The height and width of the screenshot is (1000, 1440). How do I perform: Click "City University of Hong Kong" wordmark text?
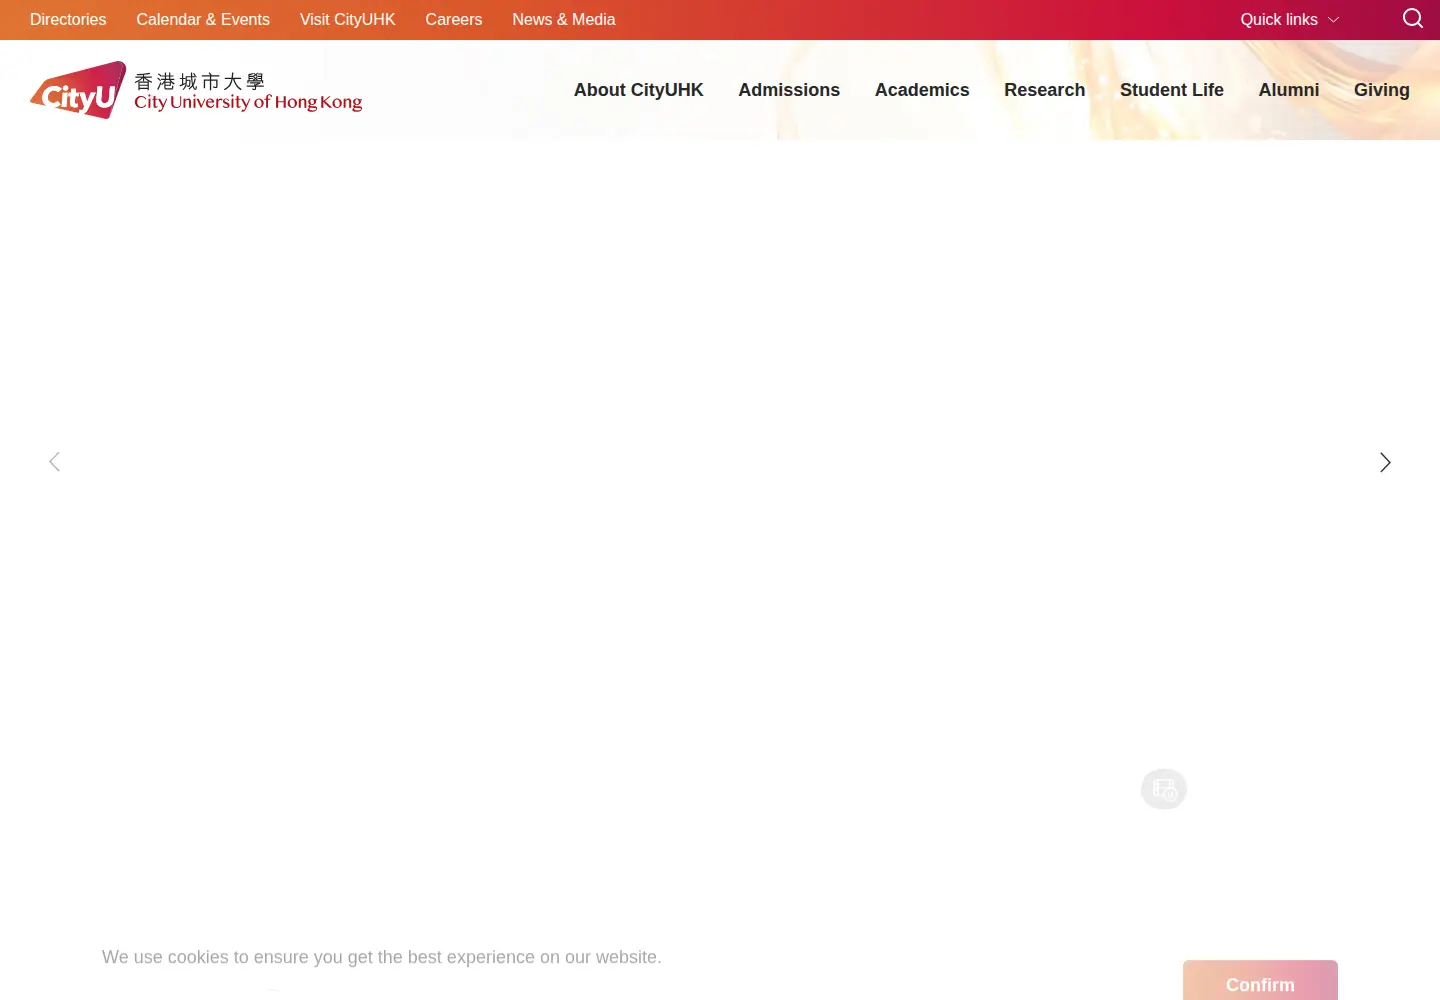point(248,102)
